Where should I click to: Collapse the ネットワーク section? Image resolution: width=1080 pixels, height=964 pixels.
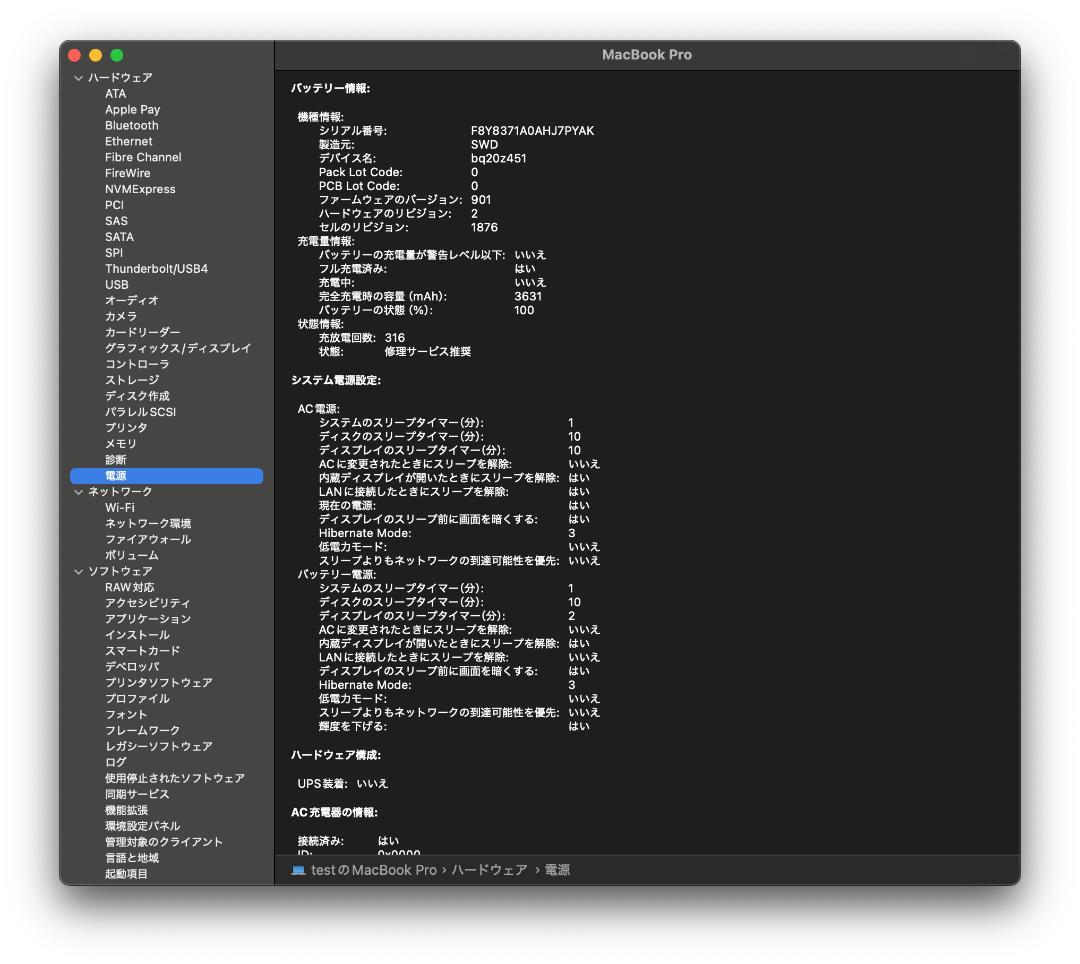pyautogui.click(x=78, y=491)
